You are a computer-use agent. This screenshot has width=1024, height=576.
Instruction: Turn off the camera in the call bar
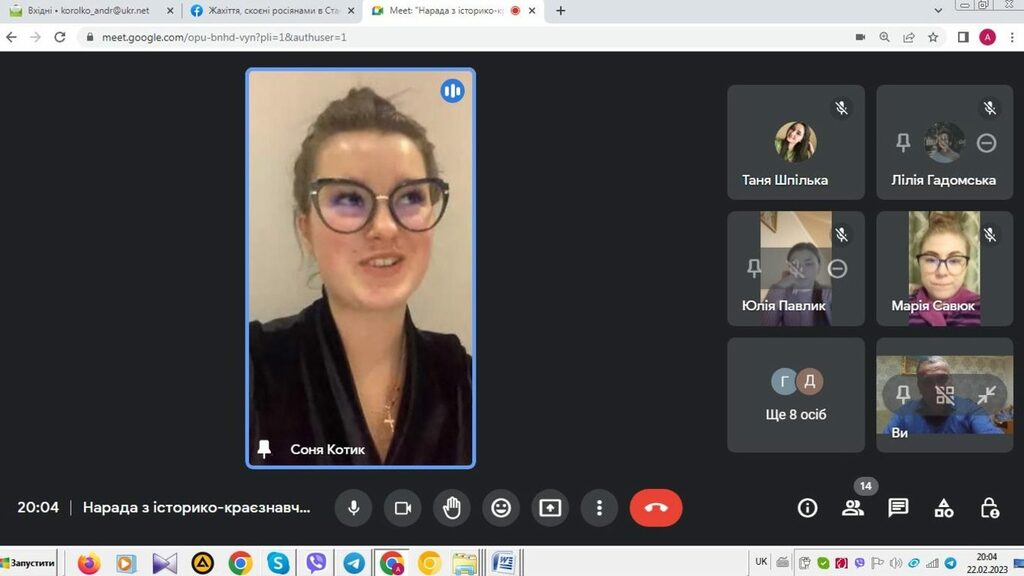[402, 508]
